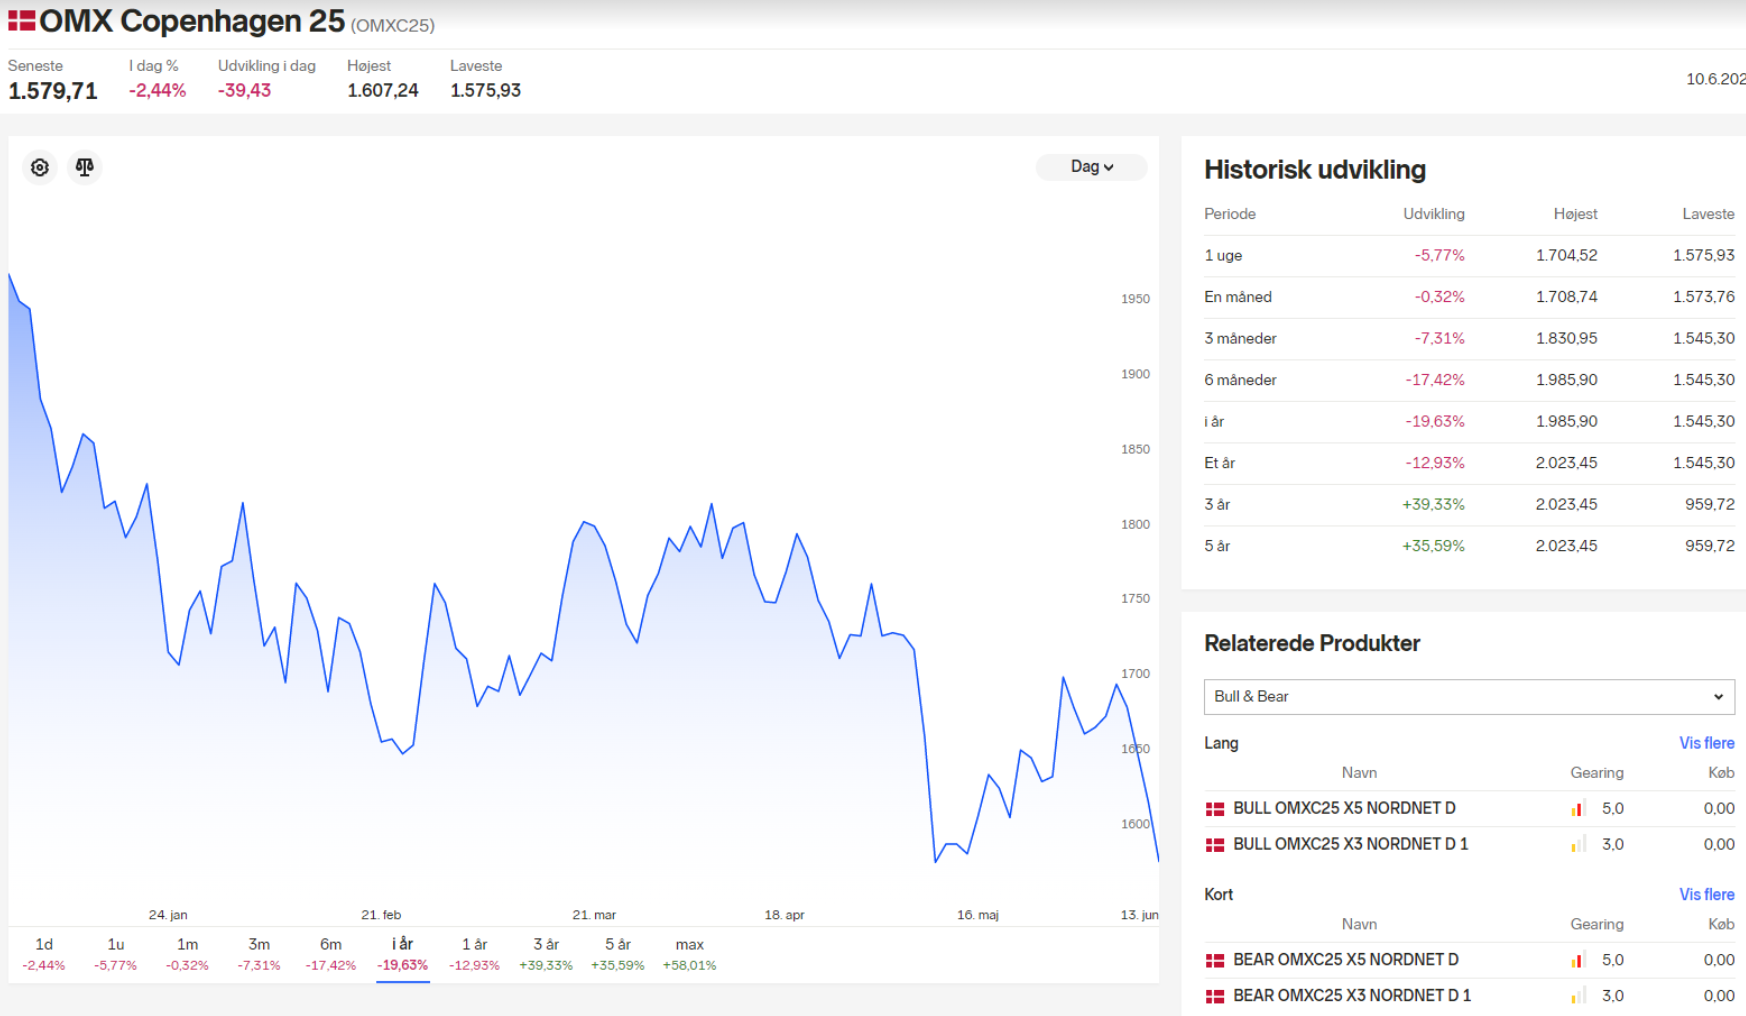This screenshot has height=1016, width=1746.
Task: Click the Danish flag beside OMX Copenhagen 25
Action: click(22, 20)
